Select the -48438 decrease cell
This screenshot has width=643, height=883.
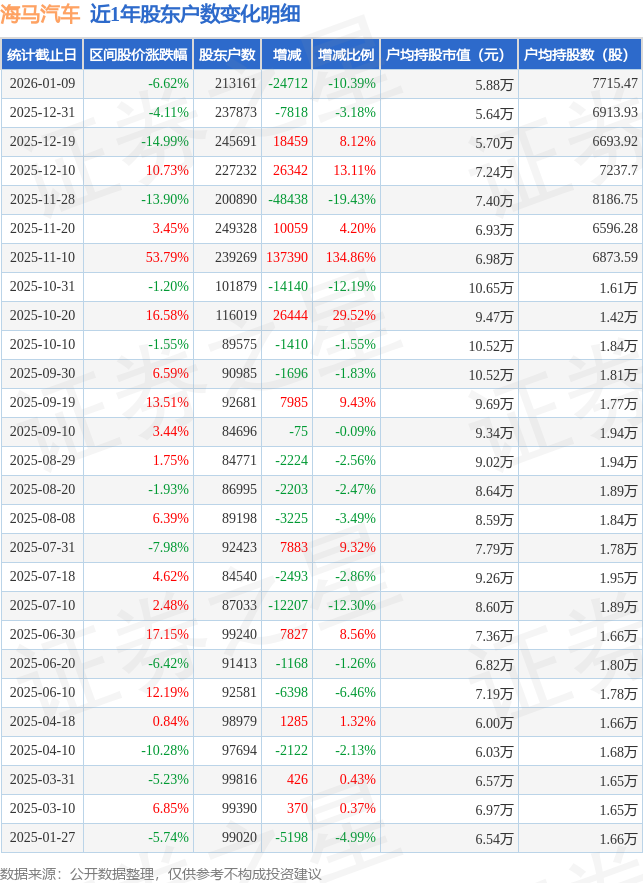point(287,200)
